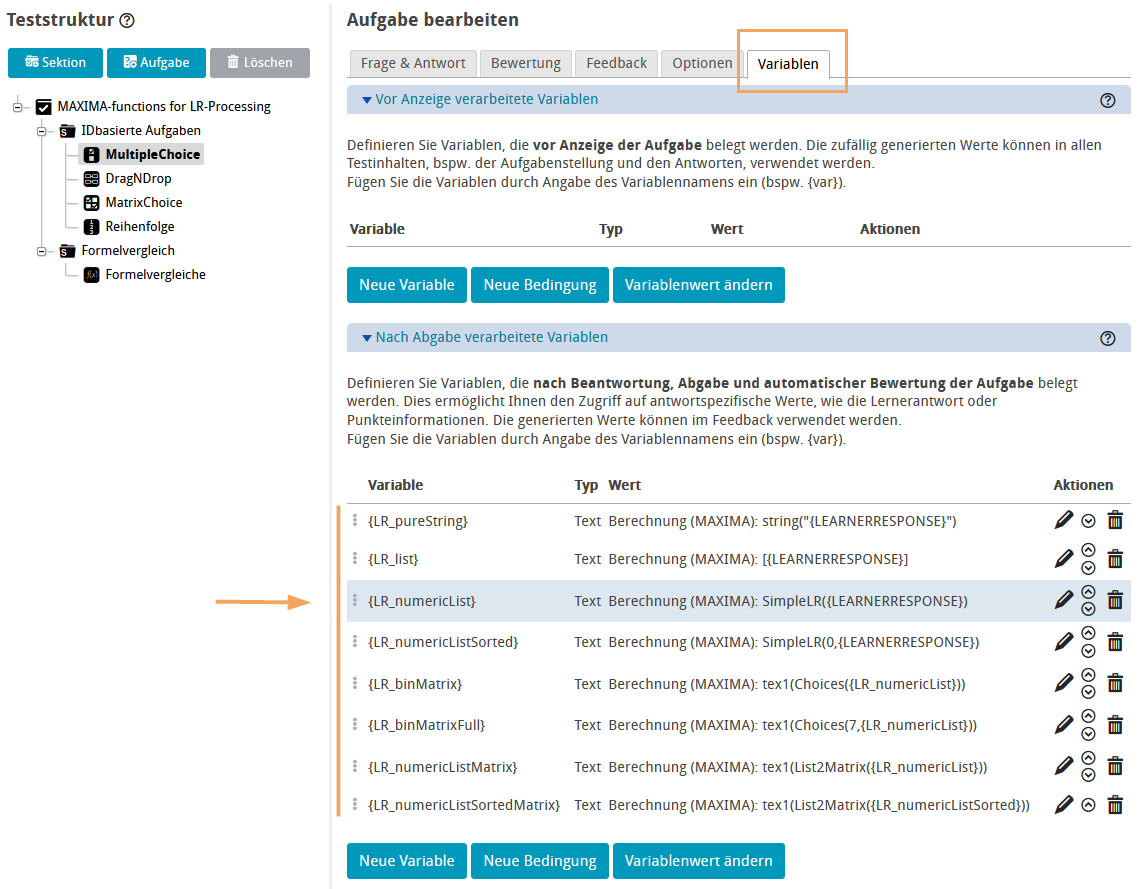Move {LR_numericListSortedMatrix} variable up
This screenshot has height=889, width=1140.
1089,805
